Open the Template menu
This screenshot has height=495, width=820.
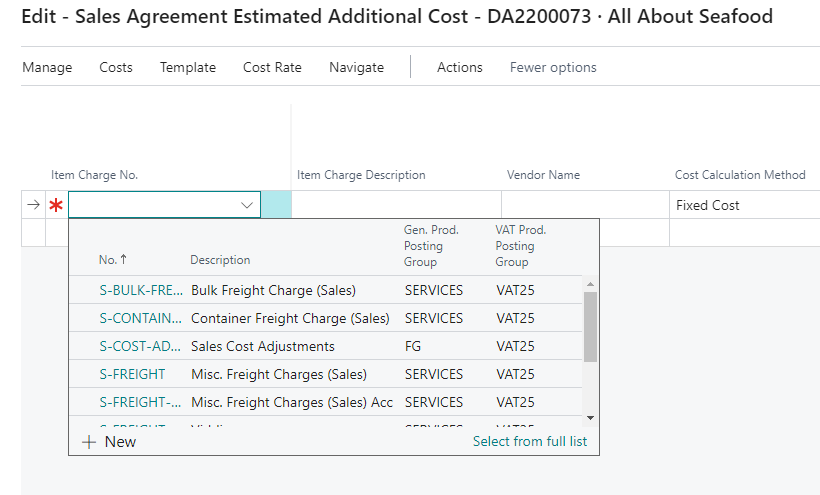188,67
